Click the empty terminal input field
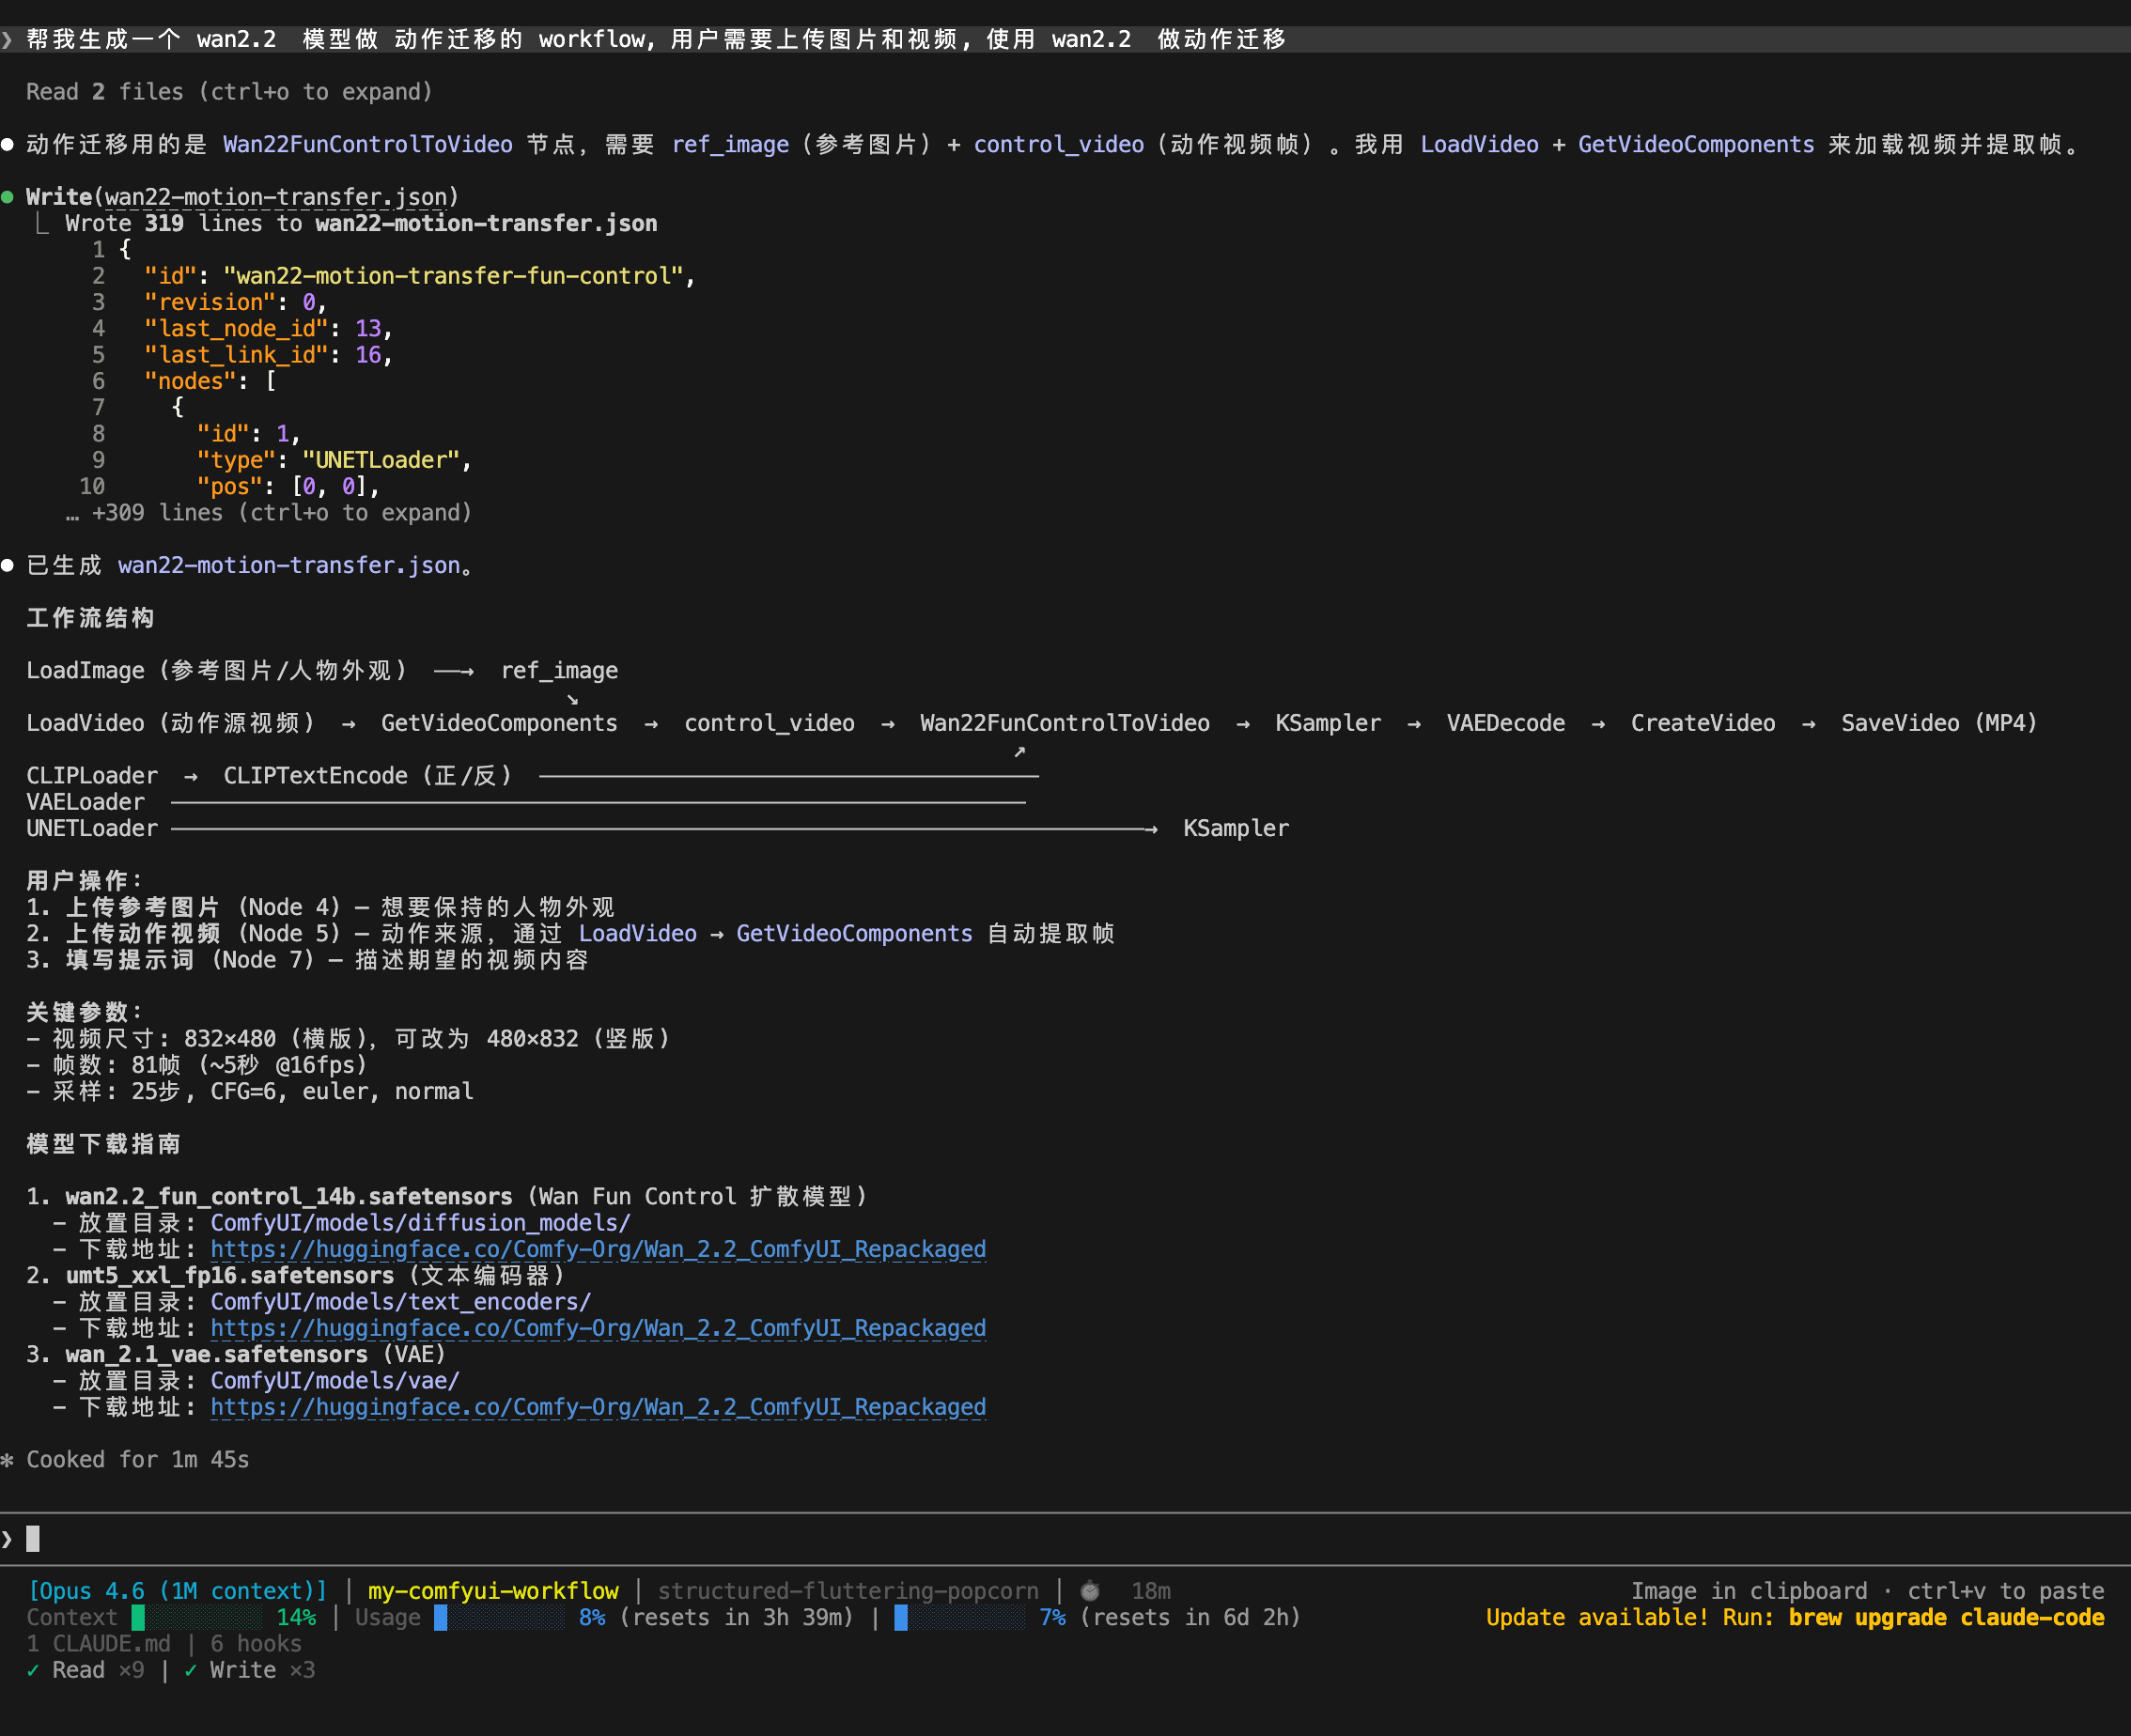2131x1736 pixels. coord(35,1538)
